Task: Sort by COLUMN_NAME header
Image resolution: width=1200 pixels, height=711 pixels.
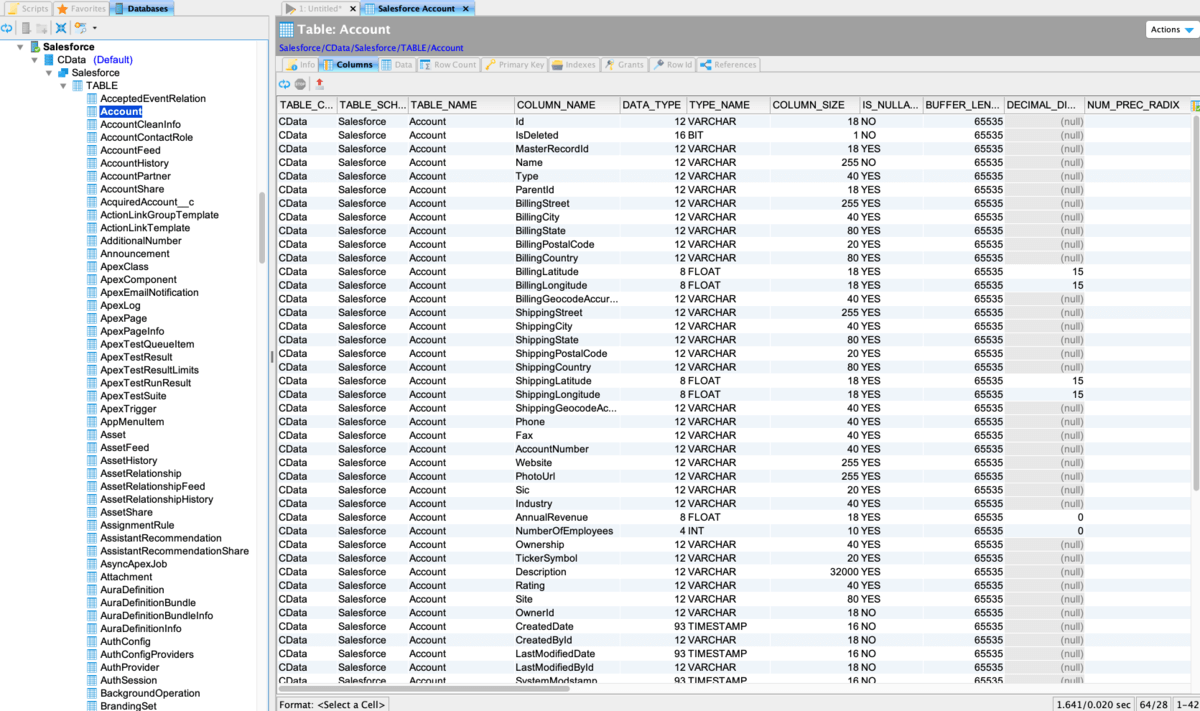Action: [x=566, y=105]
